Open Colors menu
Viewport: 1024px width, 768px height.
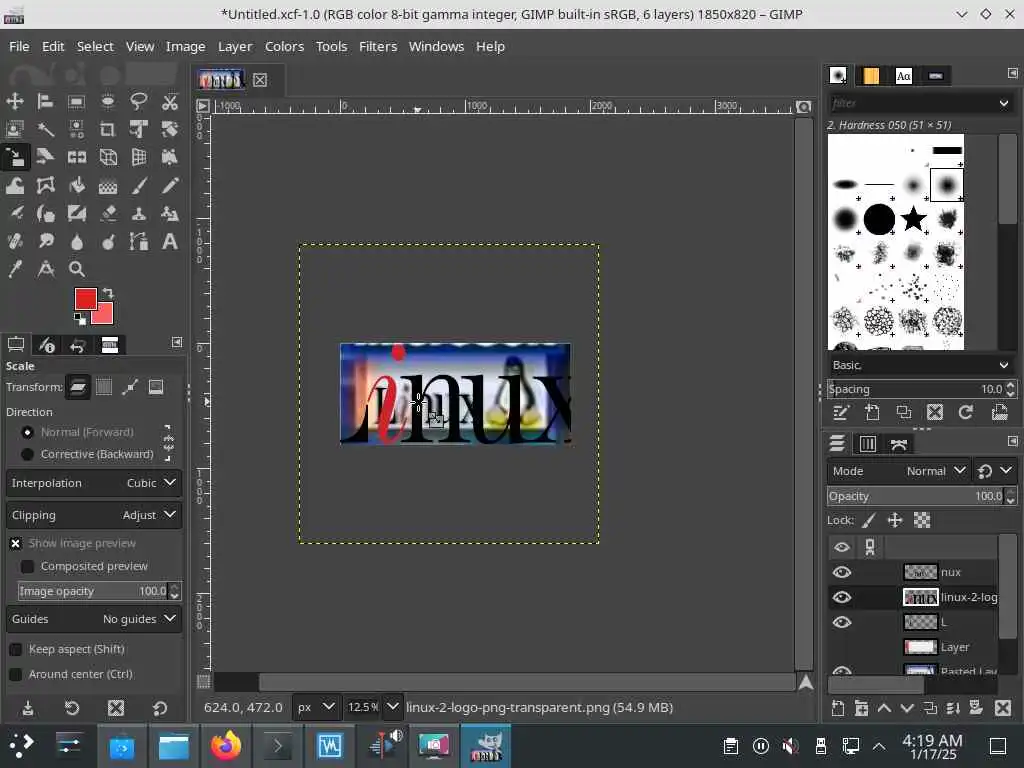(x=284, y=46)
